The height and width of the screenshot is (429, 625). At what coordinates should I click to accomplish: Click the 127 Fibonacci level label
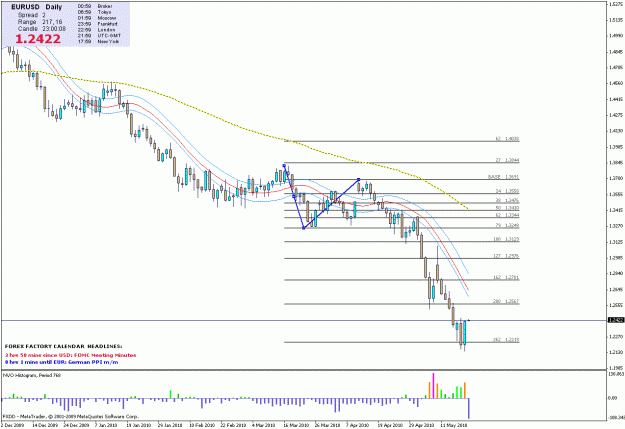(x=506, y=256)
